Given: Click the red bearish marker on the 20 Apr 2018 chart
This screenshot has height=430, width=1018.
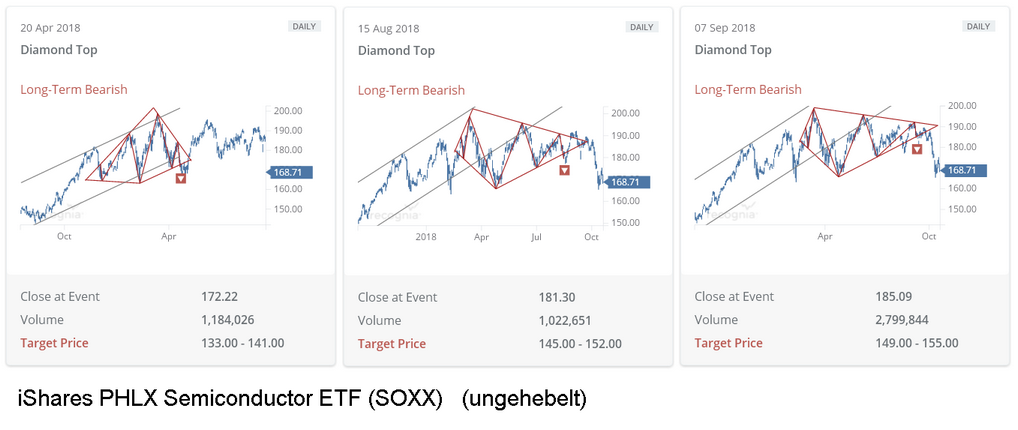Looking at the screenshot, I should click(x=181, y=178).
